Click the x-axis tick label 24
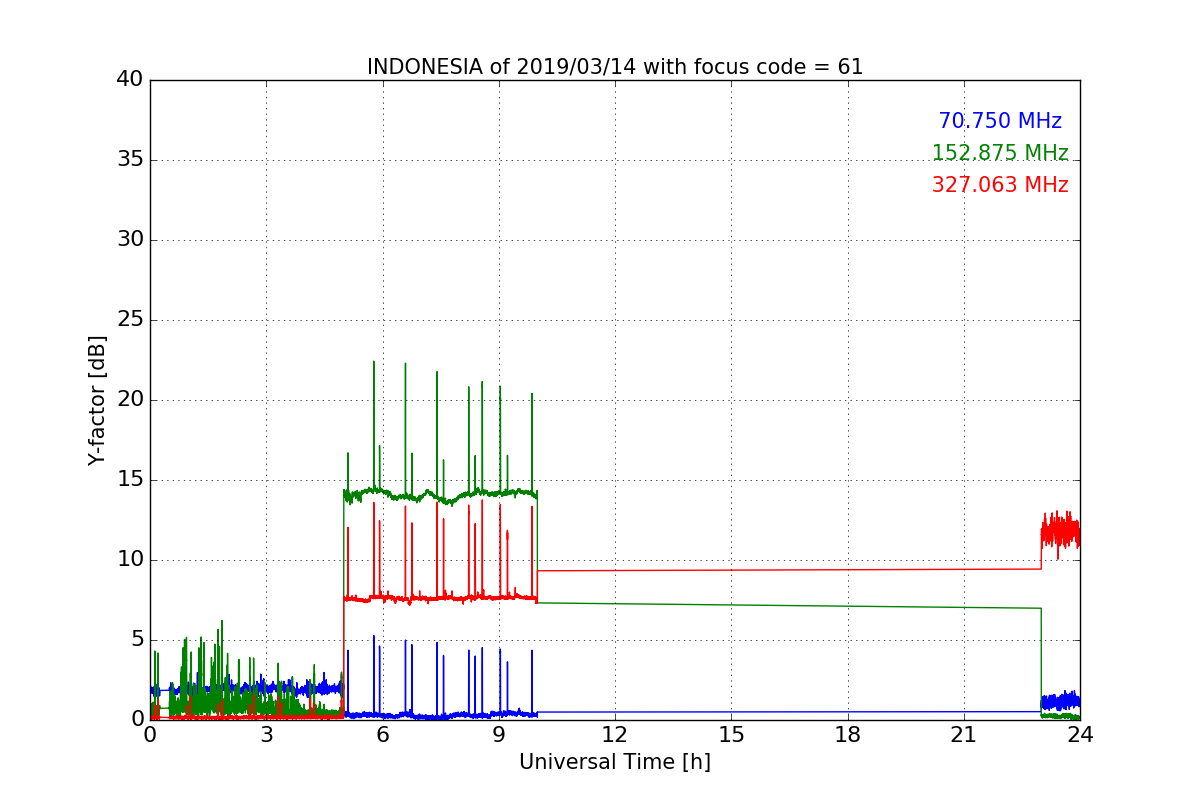This screenshot has width=1200, height=800. click(1080, 735)
